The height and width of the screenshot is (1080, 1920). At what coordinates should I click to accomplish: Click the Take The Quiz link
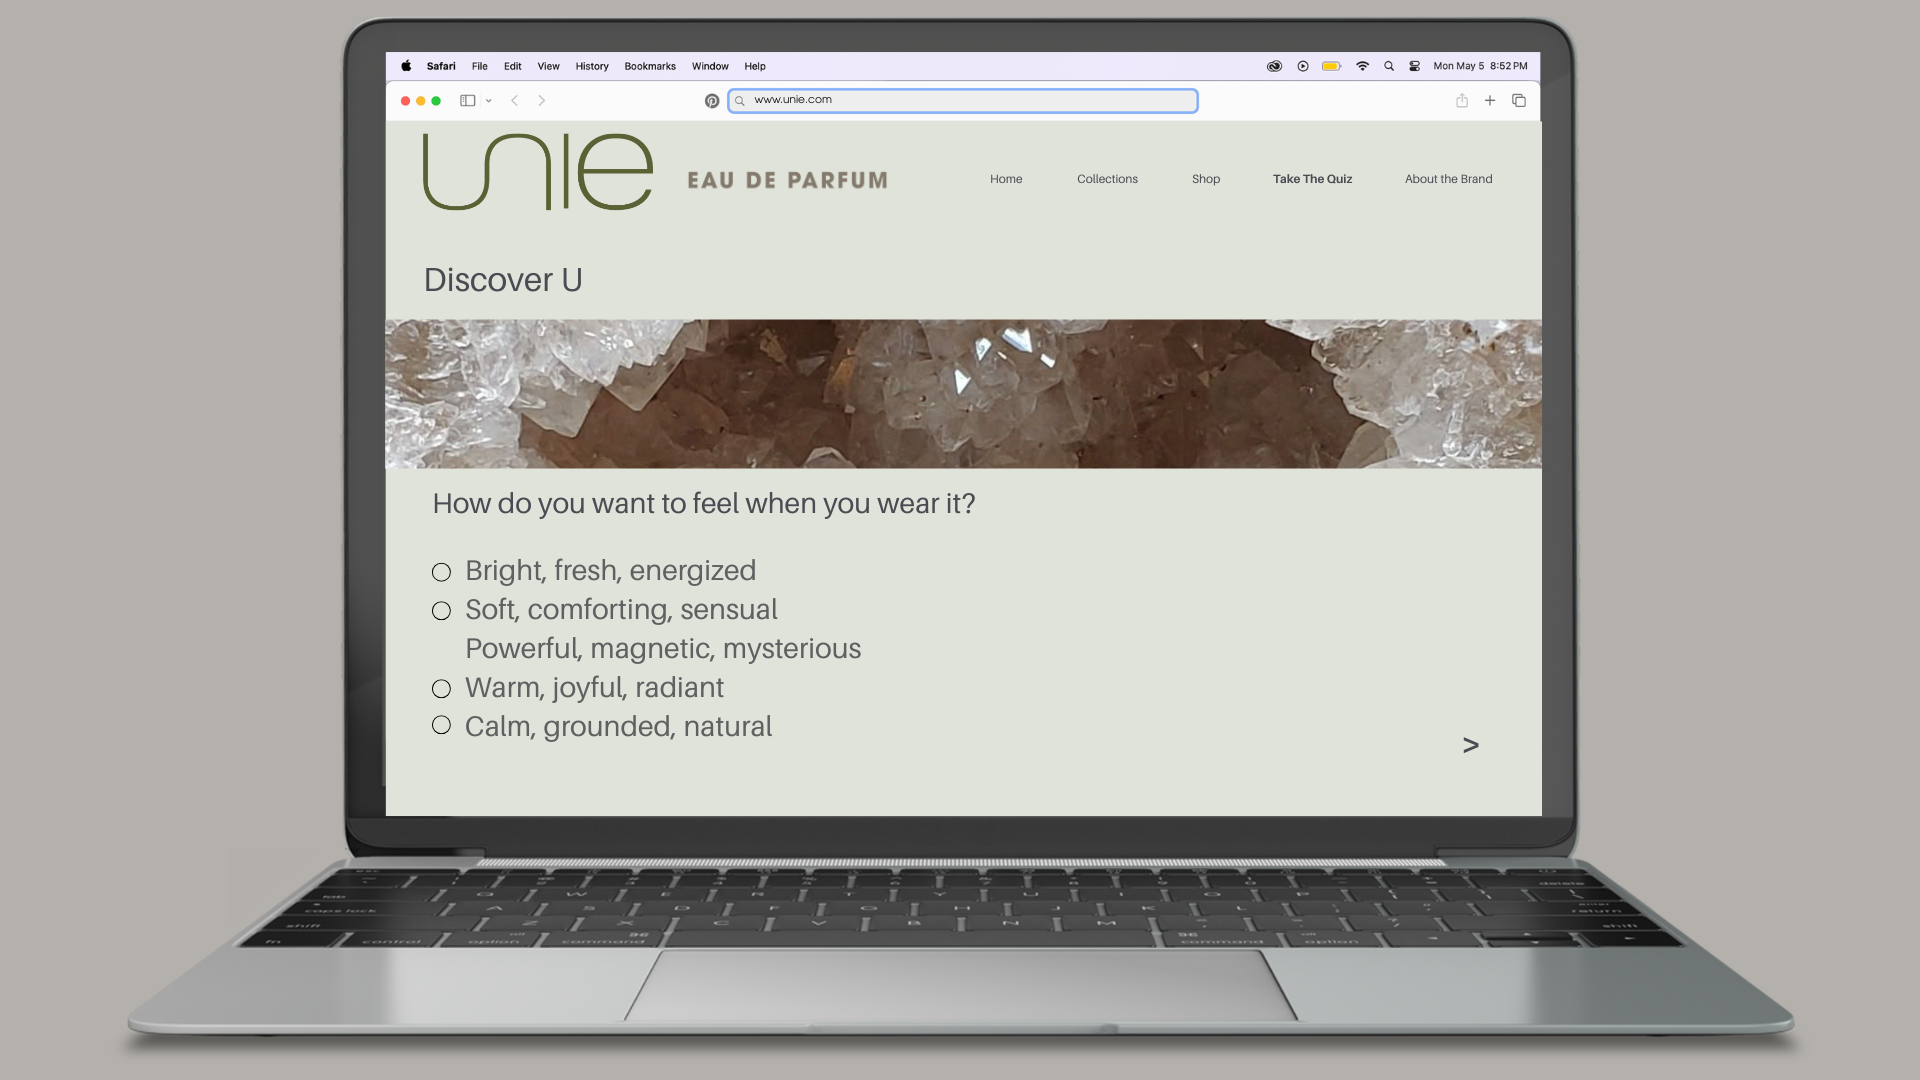[x=1312, y=179]
